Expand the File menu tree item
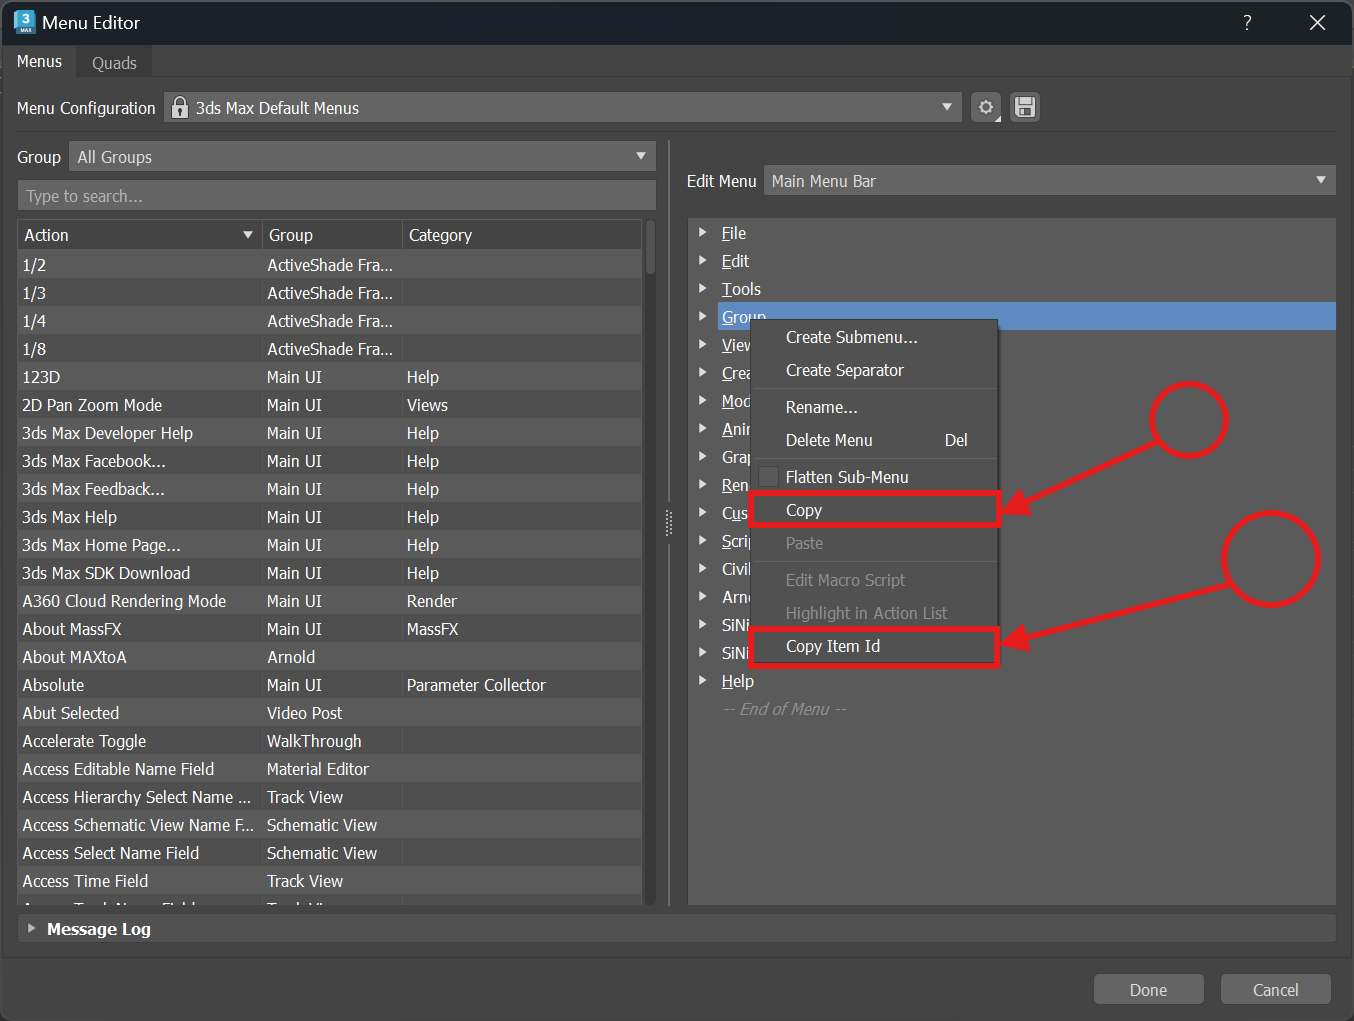Viewport: 1354px width, 1021px height. [x=703, y=232]
